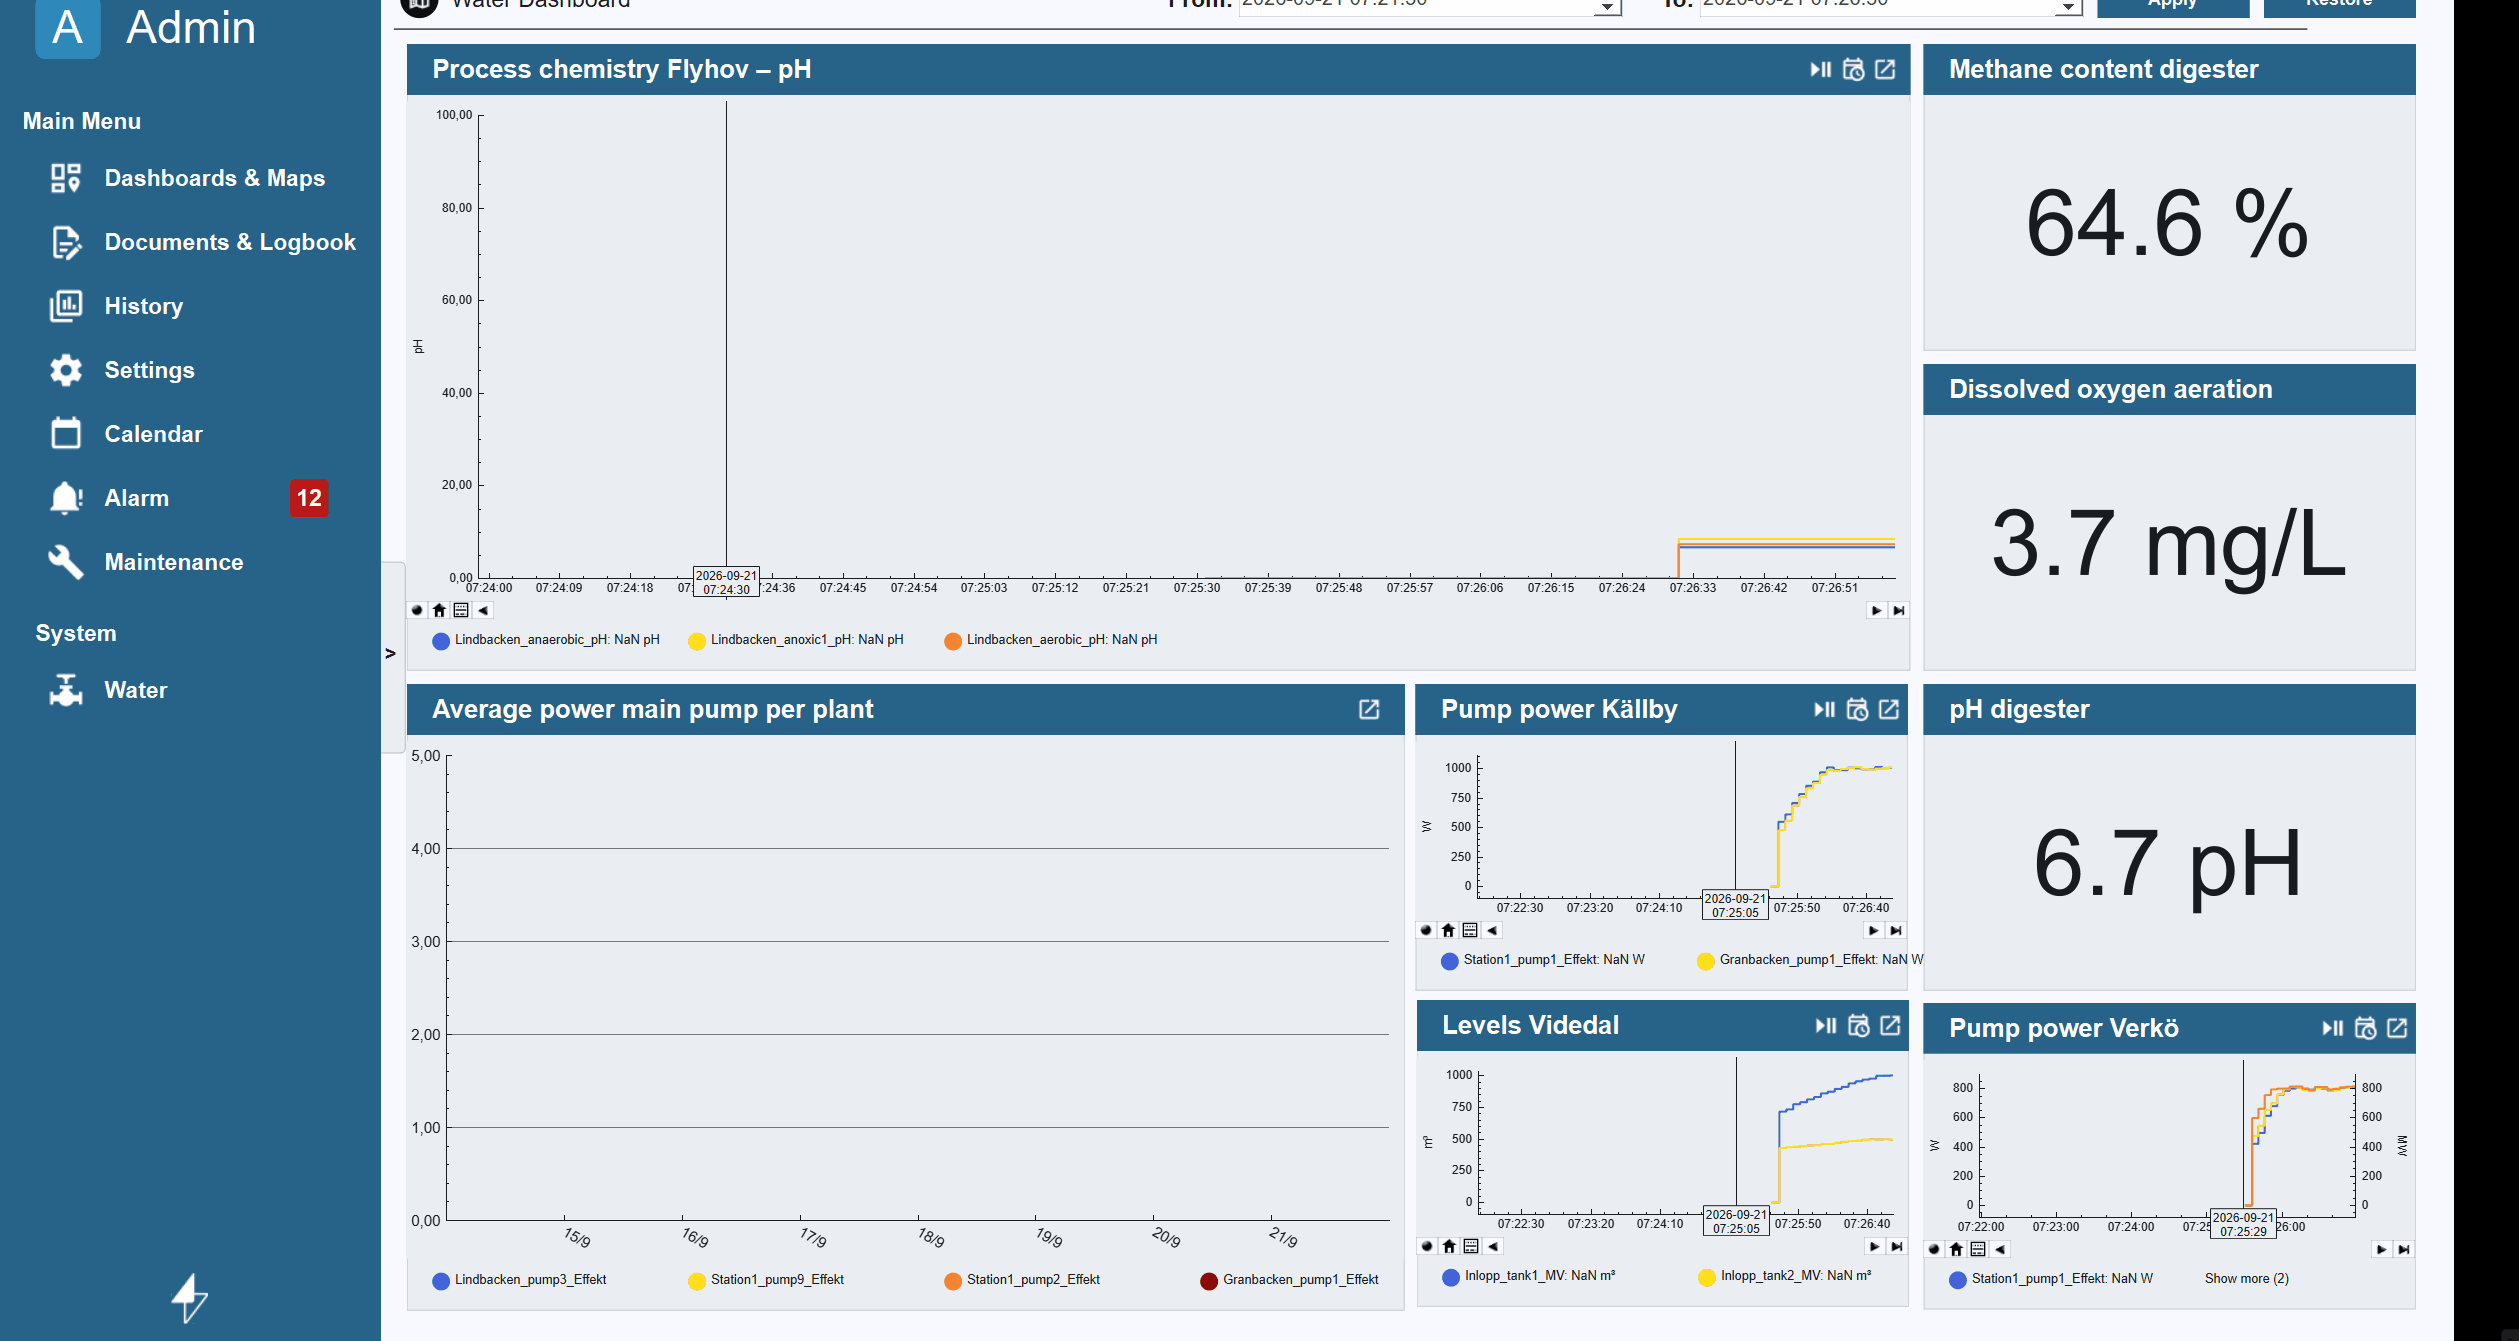The image size is (2519, 1341).
Task: Toggle Inlopp_tank2_MV legend in Levels Videdal
Action: coord(1785,1276)
